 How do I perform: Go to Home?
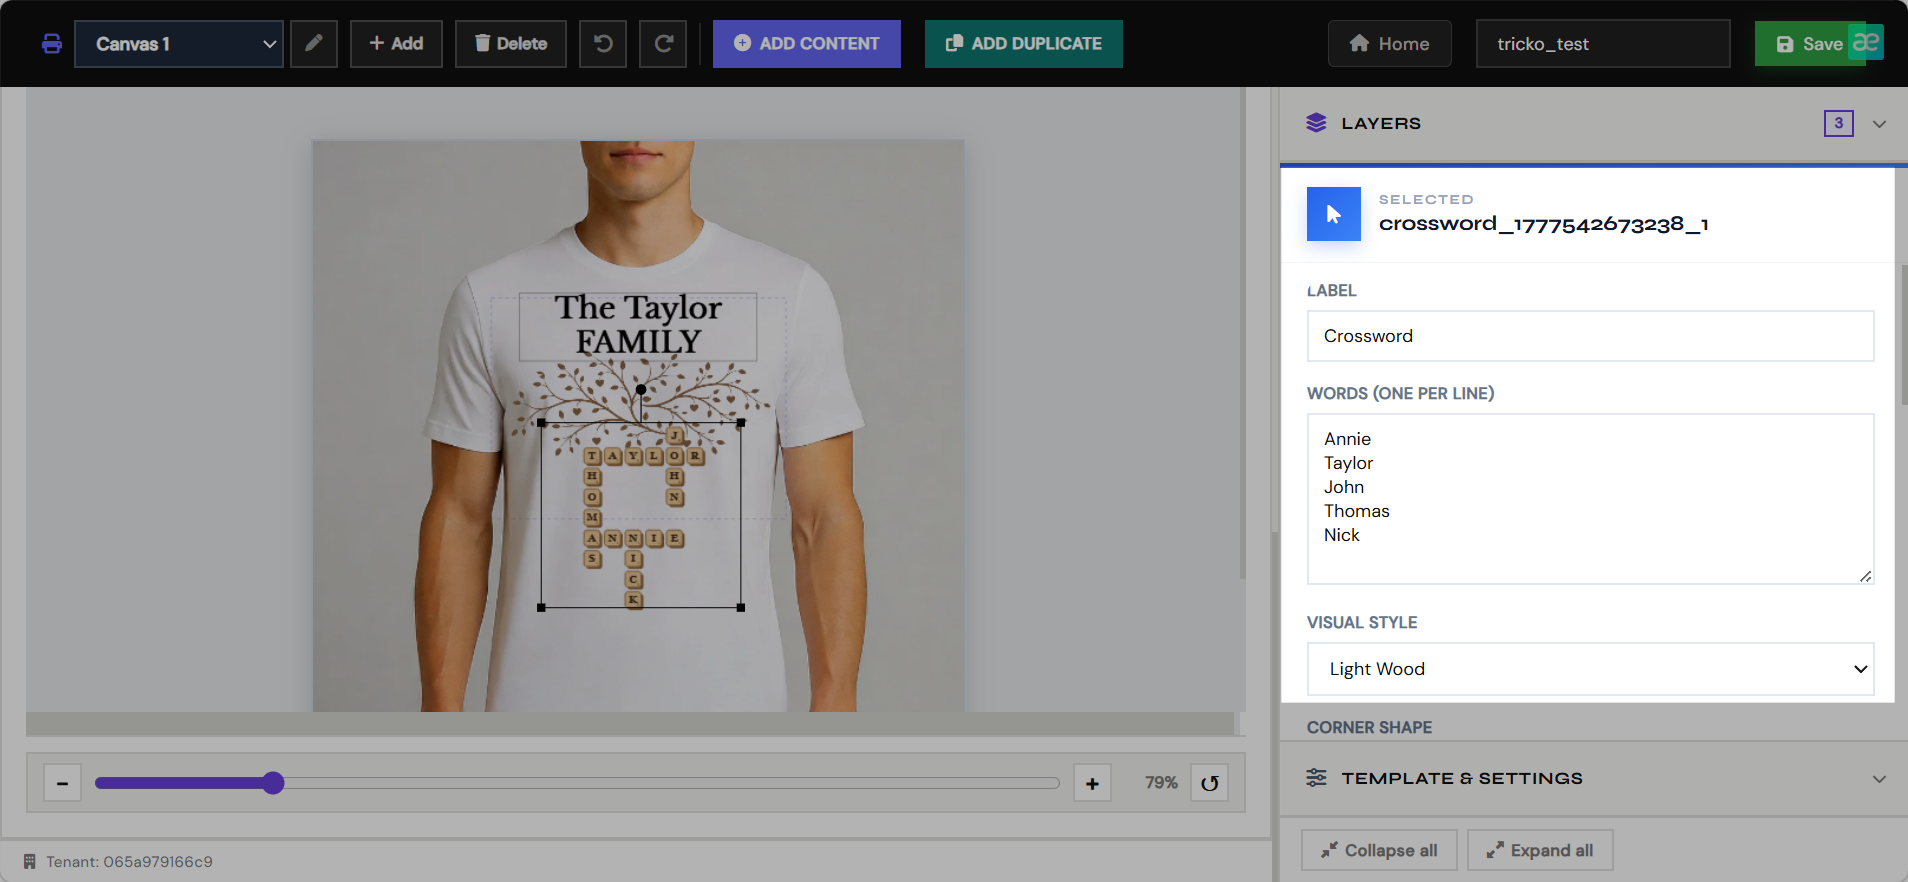coord(1390,44)
